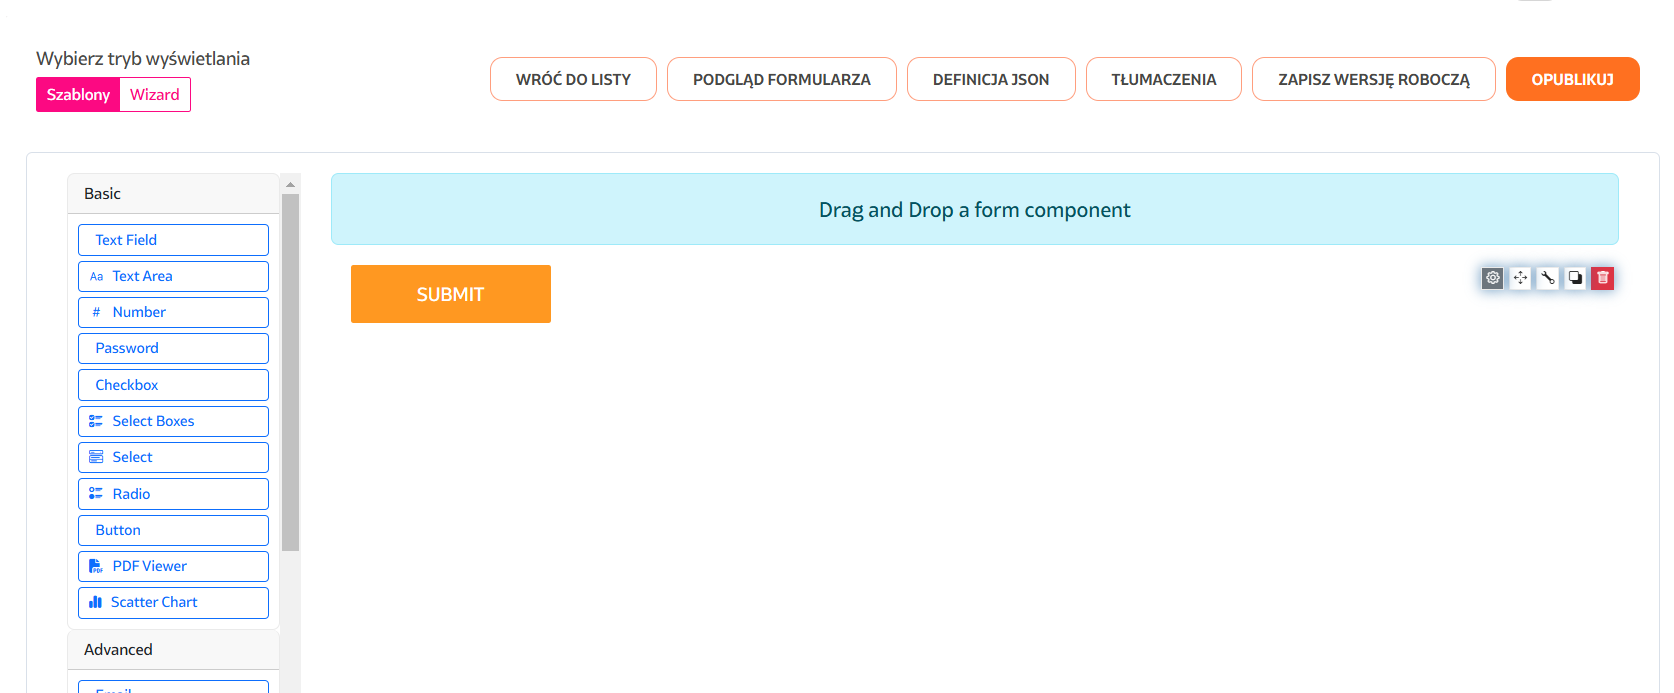
Task: Delete component with red trash icon
Action: click(x=1603, y=278)
